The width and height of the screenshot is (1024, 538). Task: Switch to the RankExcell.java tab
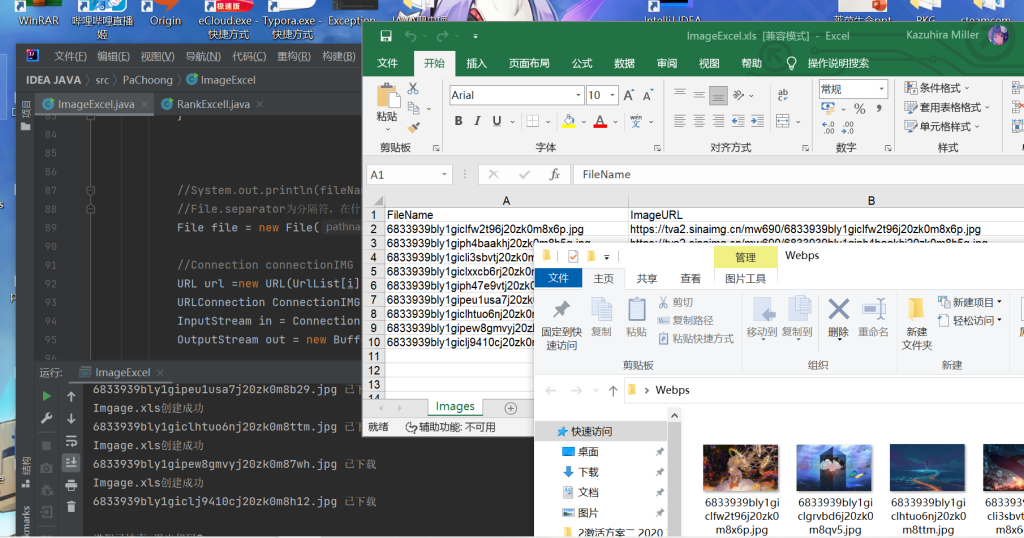pyautogui.click(x=206, y=104)
